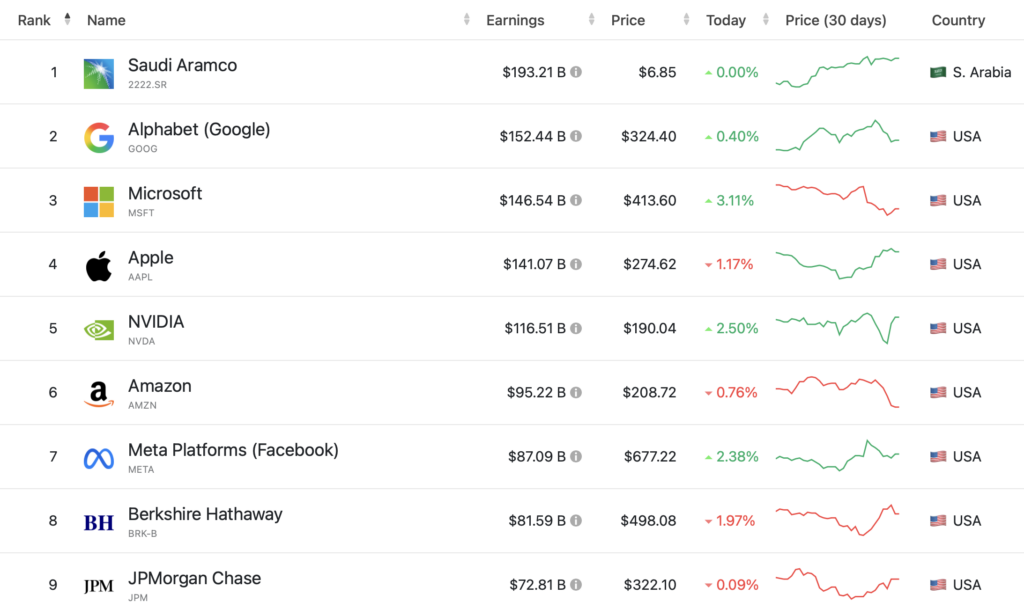Click the Alphabet Google logo icon
1024x616 pixels.
[x=99, y=137]
